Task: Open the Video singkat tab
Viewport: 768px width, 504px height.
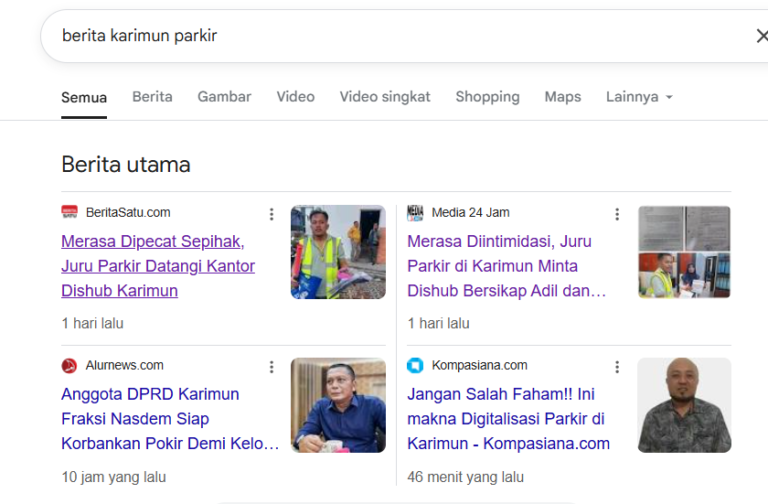Action: [x=385, y=96]
